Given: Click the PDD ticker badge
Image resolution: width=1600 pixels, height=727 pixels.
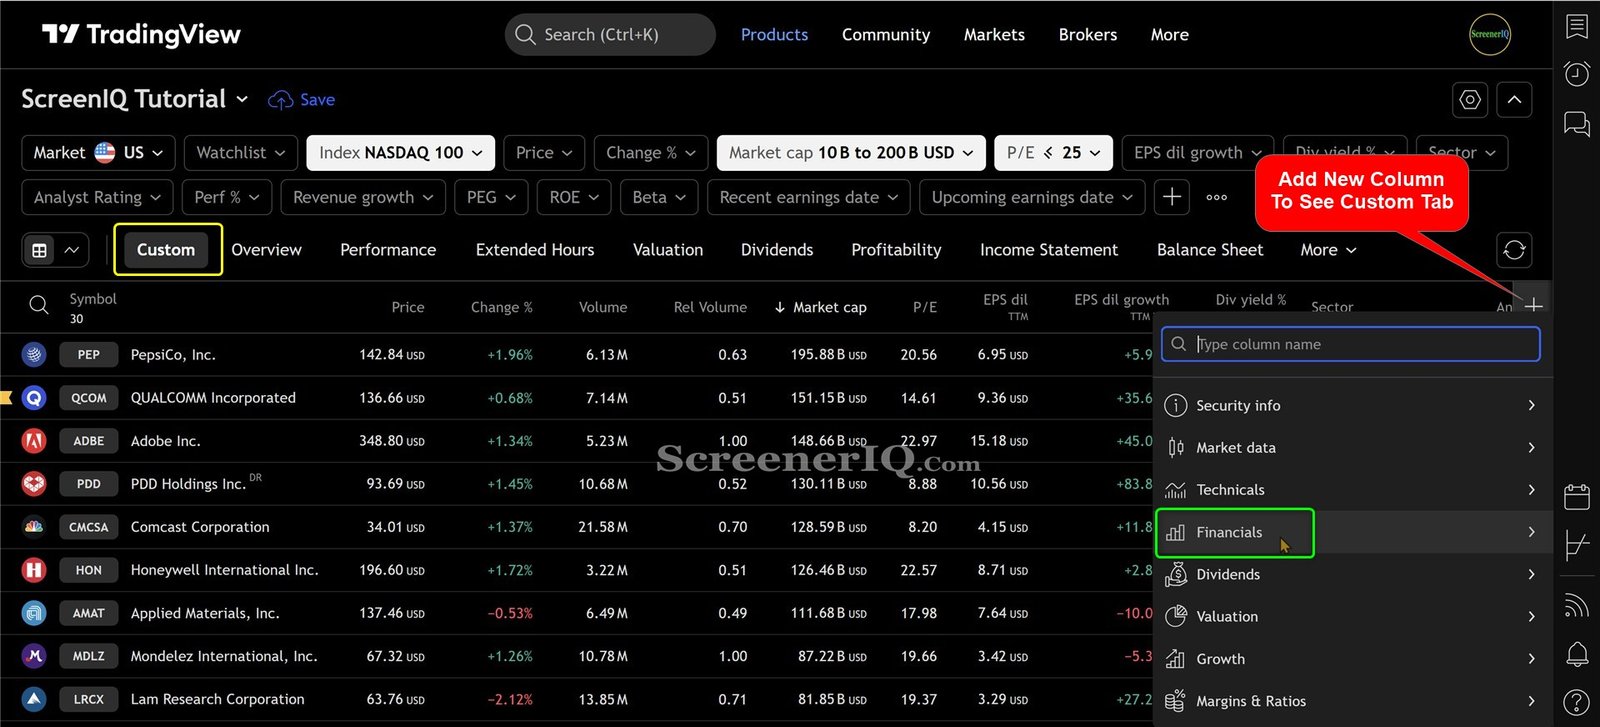Looking at the screenshot, I should point(89,484).
